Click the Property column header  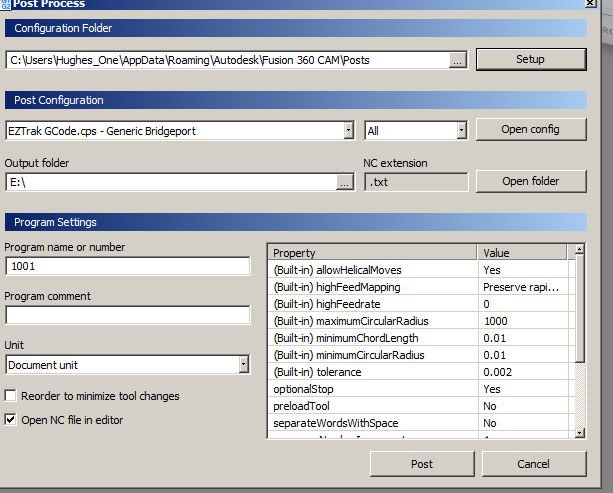click(x=372, y=253)
